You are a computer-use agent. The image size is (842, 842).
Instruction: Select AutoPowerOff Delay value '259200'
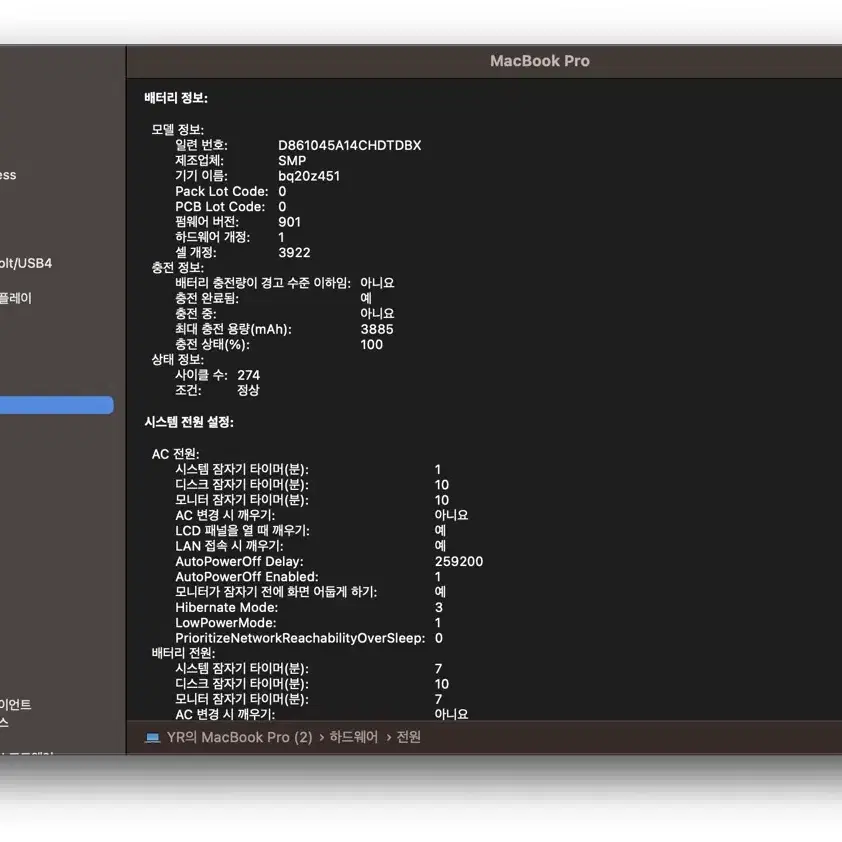459,562
